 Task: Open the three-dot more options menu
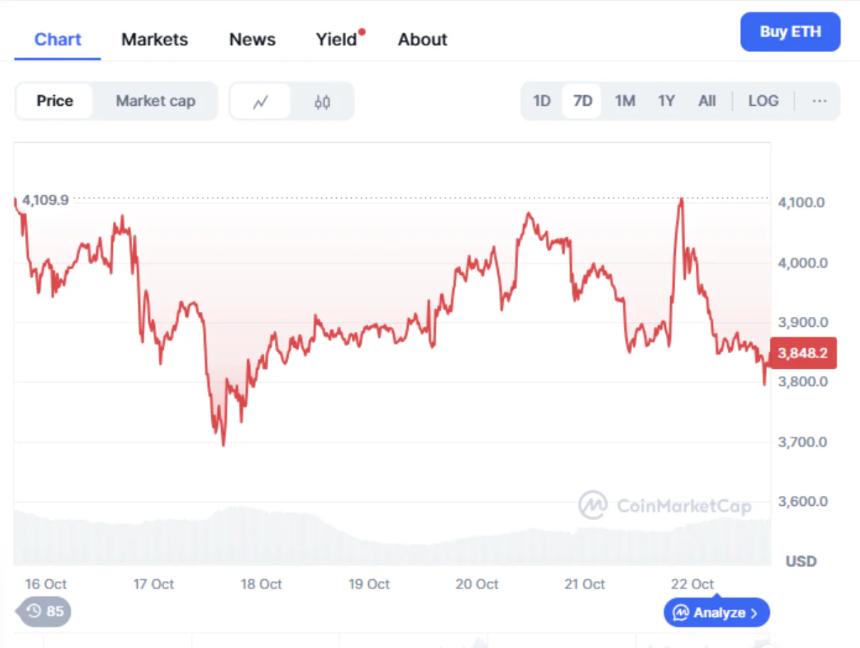pos(819,101)
